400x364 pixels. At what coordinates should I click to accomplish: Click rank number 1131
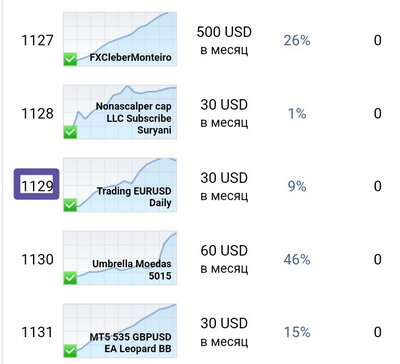point(37,332)
